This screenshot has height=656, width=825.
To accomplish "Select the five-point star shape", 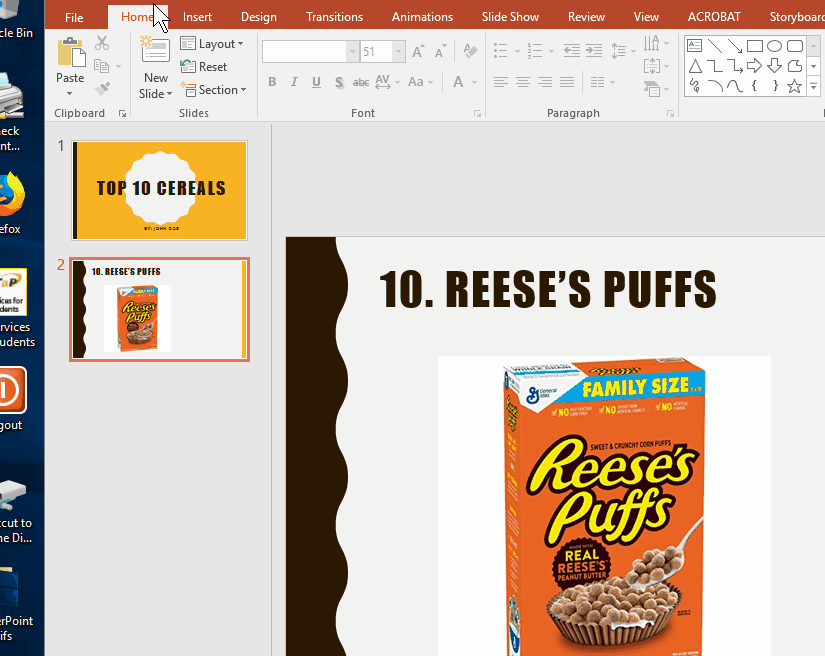I will 794,86.
